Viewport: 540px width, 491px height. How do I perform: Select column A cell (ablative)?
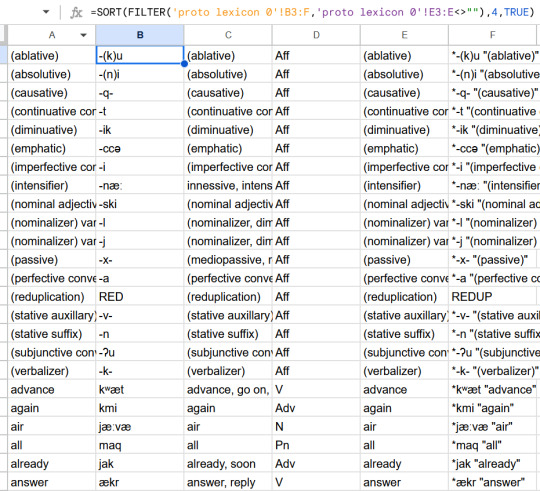tap(52, 55)
